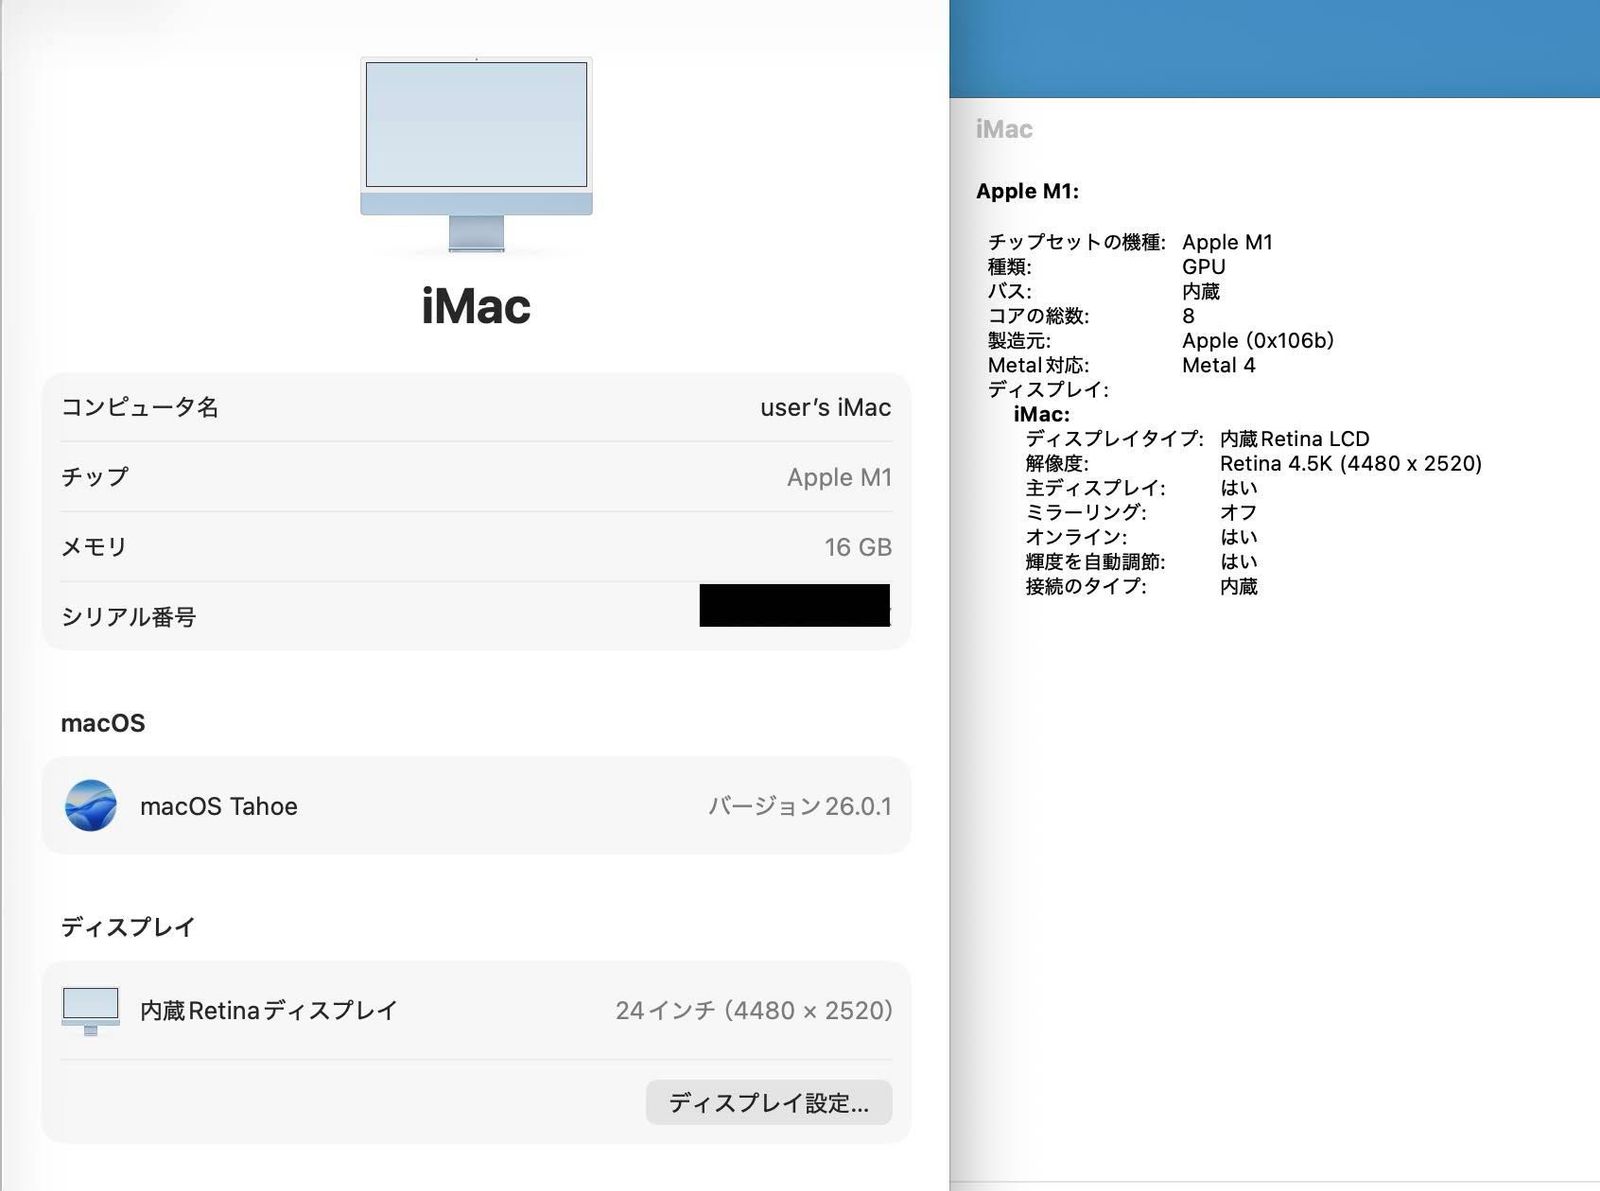
Task: Select the macOS Tahoe name label
Action: 218,806
